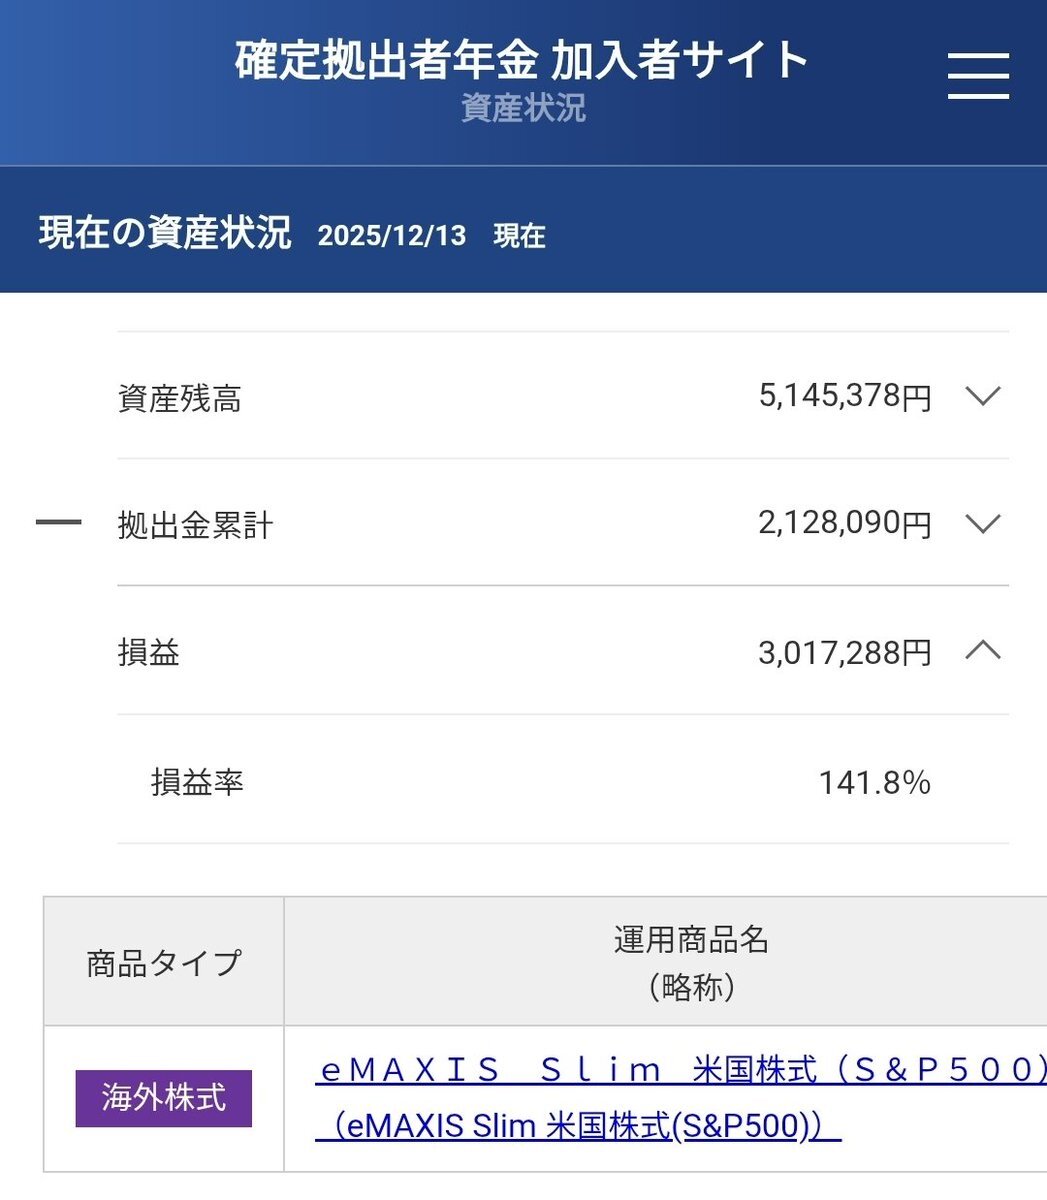Click the 5,145,378円 balance amount
This screenshot has height=1200, width=1047.
[844, 396]
